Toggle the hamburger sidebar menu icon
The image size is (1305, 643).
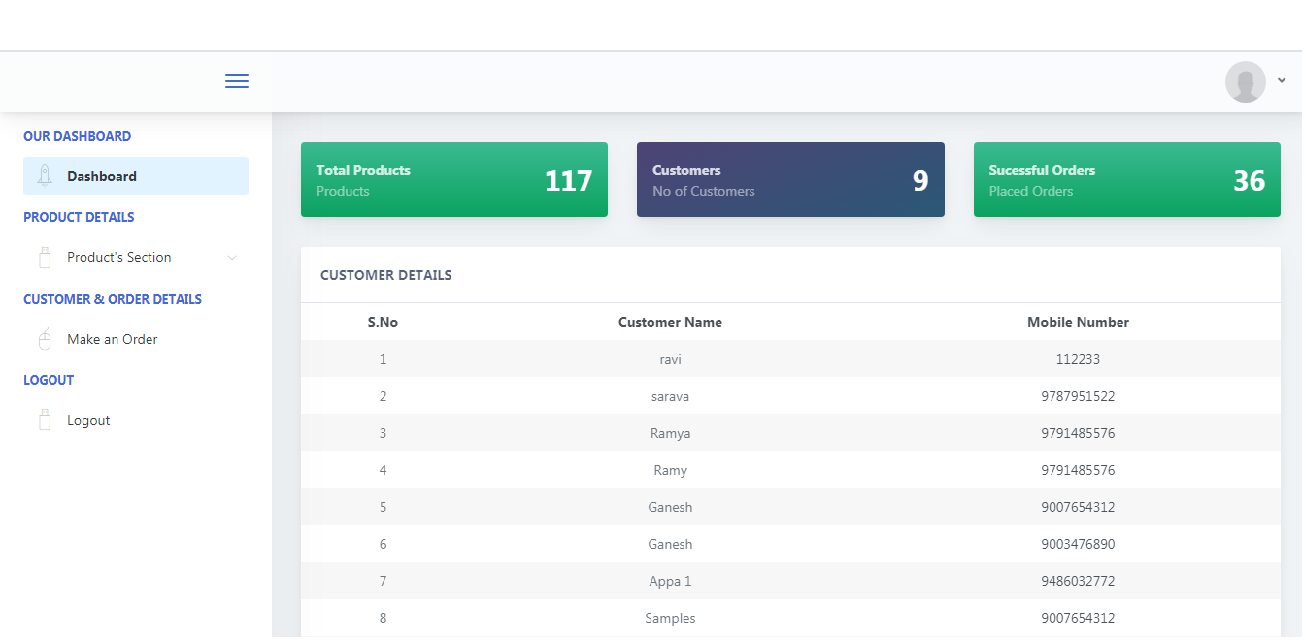[x=237, y=82]
